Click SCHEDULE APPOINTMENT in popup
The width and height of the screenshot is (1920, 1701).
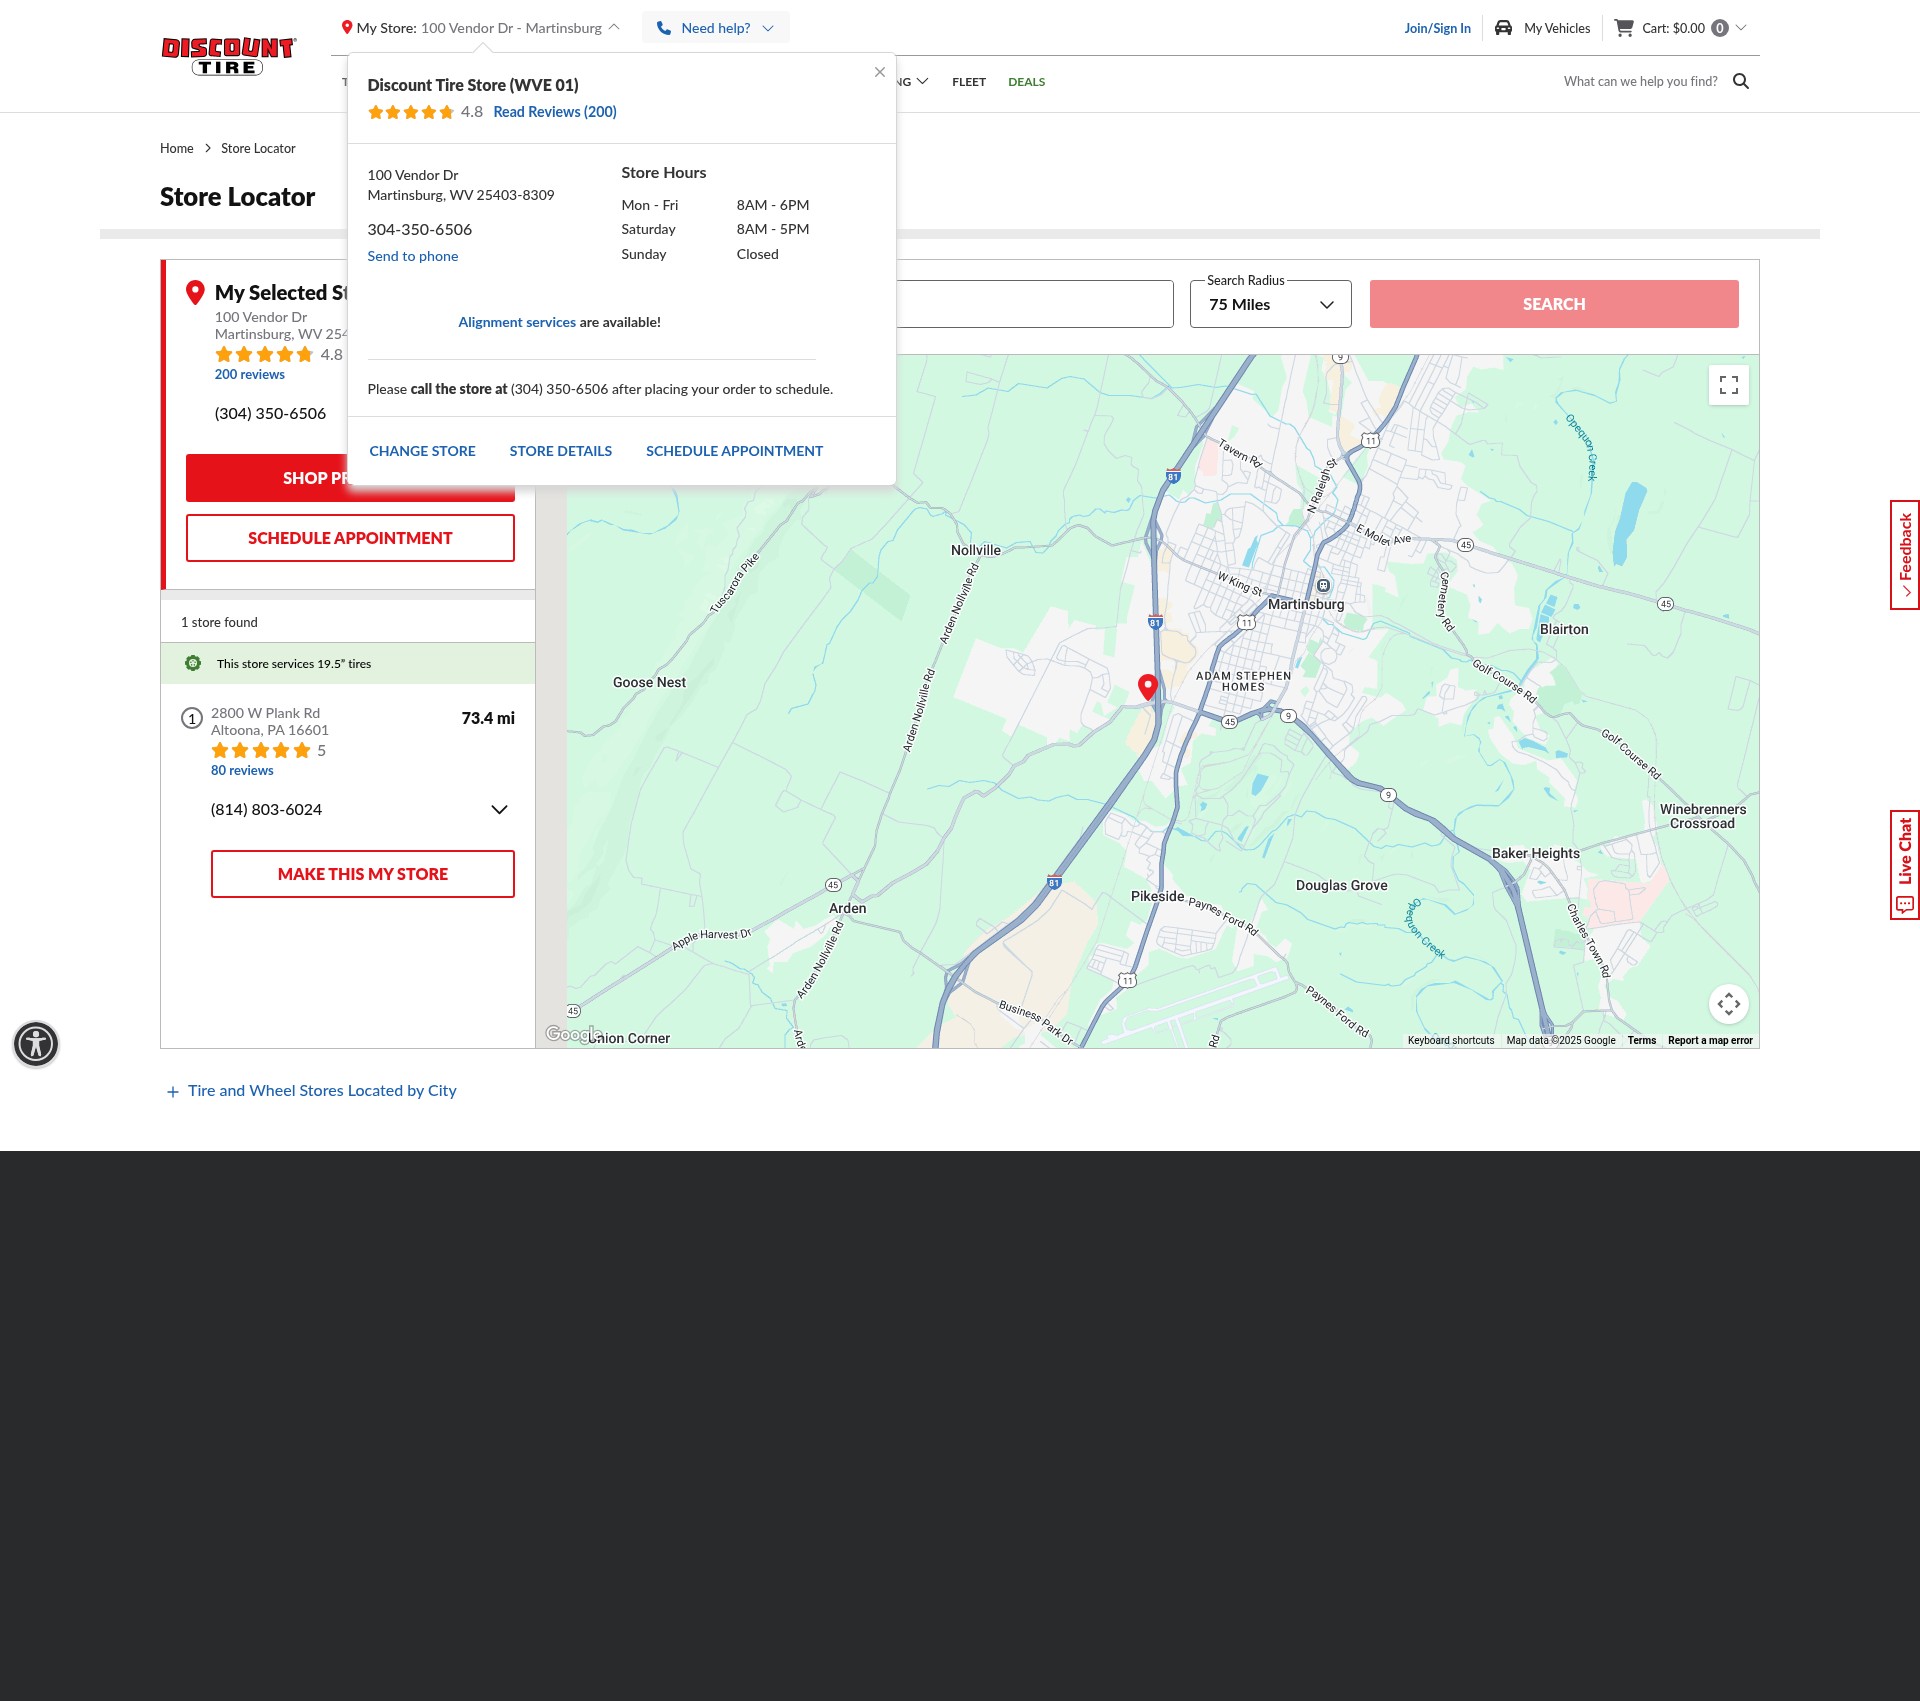tap(734, 451)
